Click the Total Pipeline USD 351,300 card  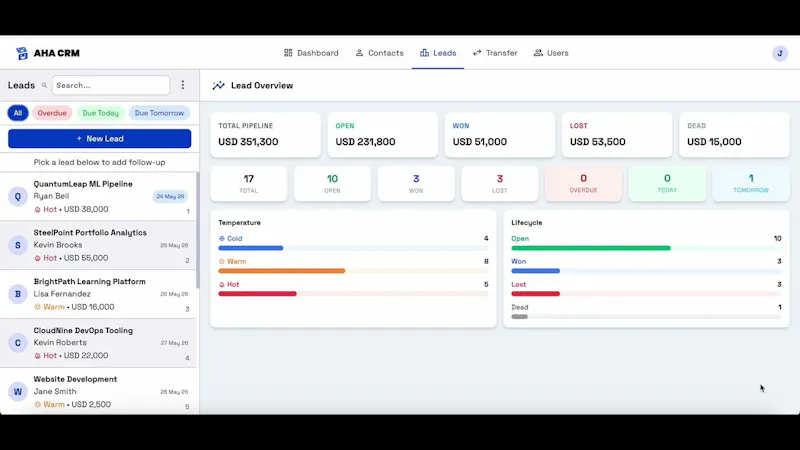click(265, 135)
